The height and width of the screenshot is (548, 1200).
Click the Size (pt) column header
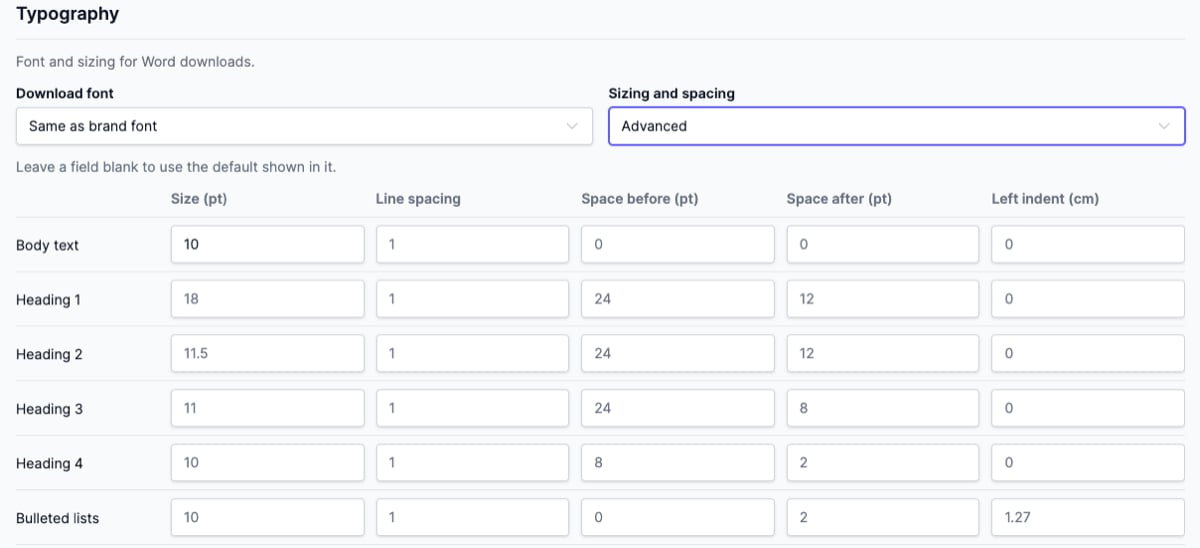pyautogui.click(x=199, y=199)
